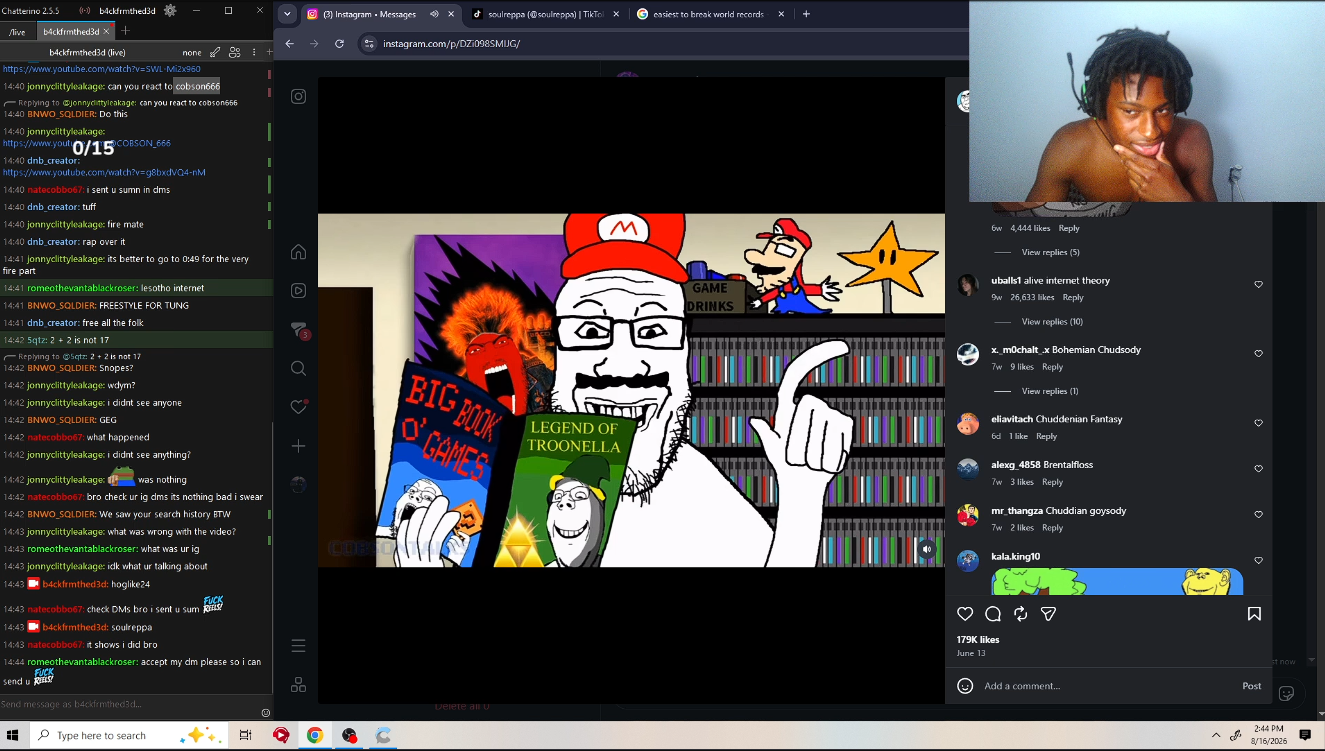
Task: Open Chrome tab search dropdown
Action: pyautogui.click(x=288, y=14)
